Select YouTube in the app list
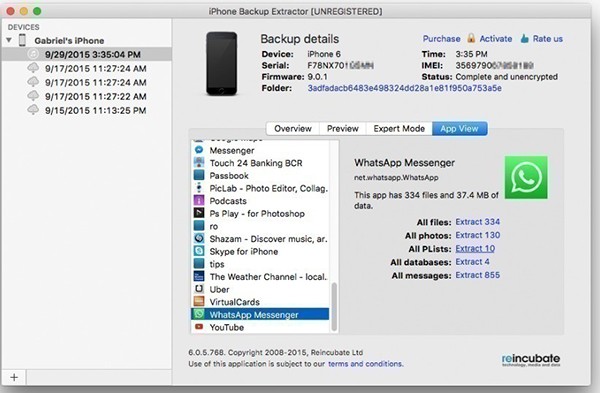This screenshot has width=600, height=393. point(227,327)
